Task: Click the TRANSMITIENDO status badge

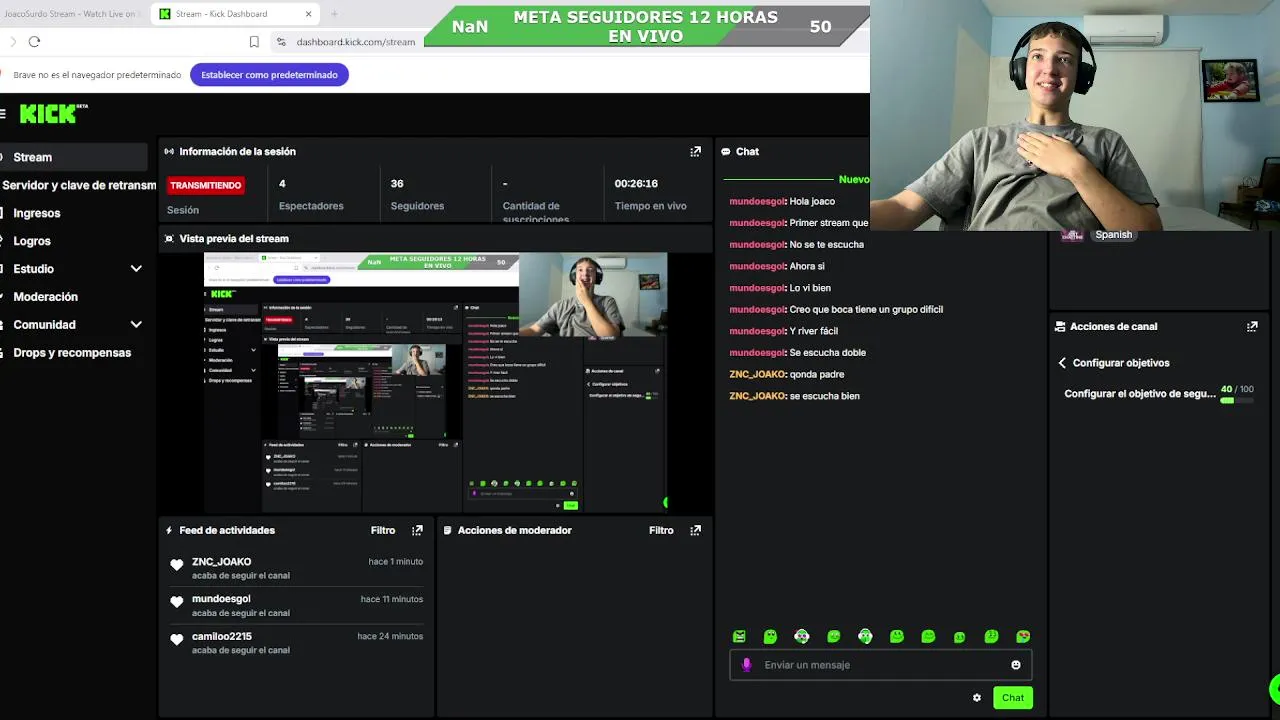Action: click(206, 185)
